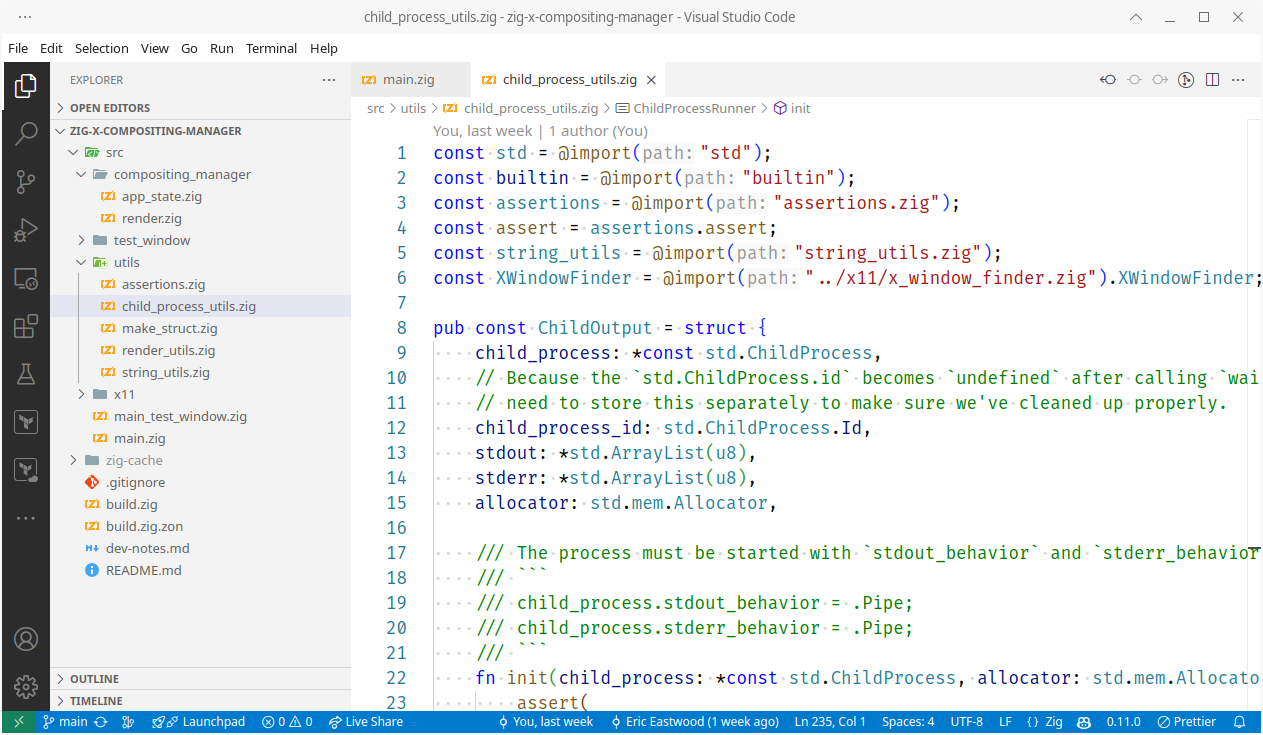Open GitLens Launchpad from status bar

198,722
